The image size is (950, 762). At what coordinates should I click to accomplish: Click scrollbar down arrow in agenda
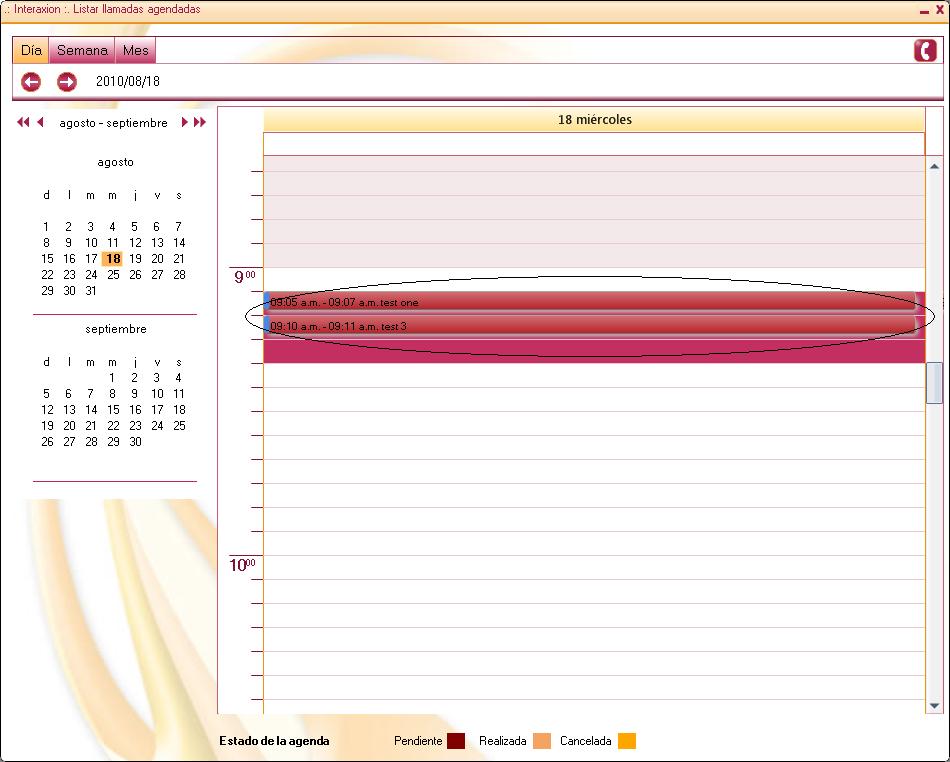pyautogui.click(x=934, y=706)
